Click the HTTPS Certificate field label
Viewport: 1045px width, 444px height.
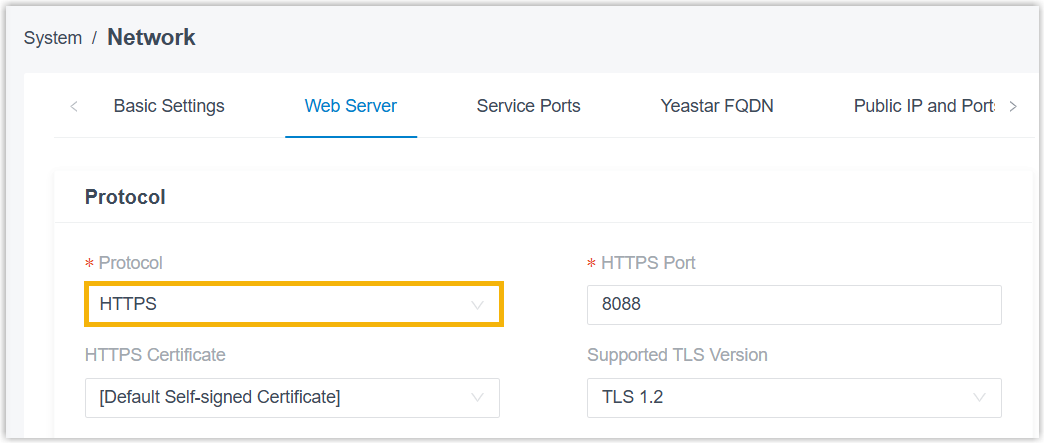(155, 355)
